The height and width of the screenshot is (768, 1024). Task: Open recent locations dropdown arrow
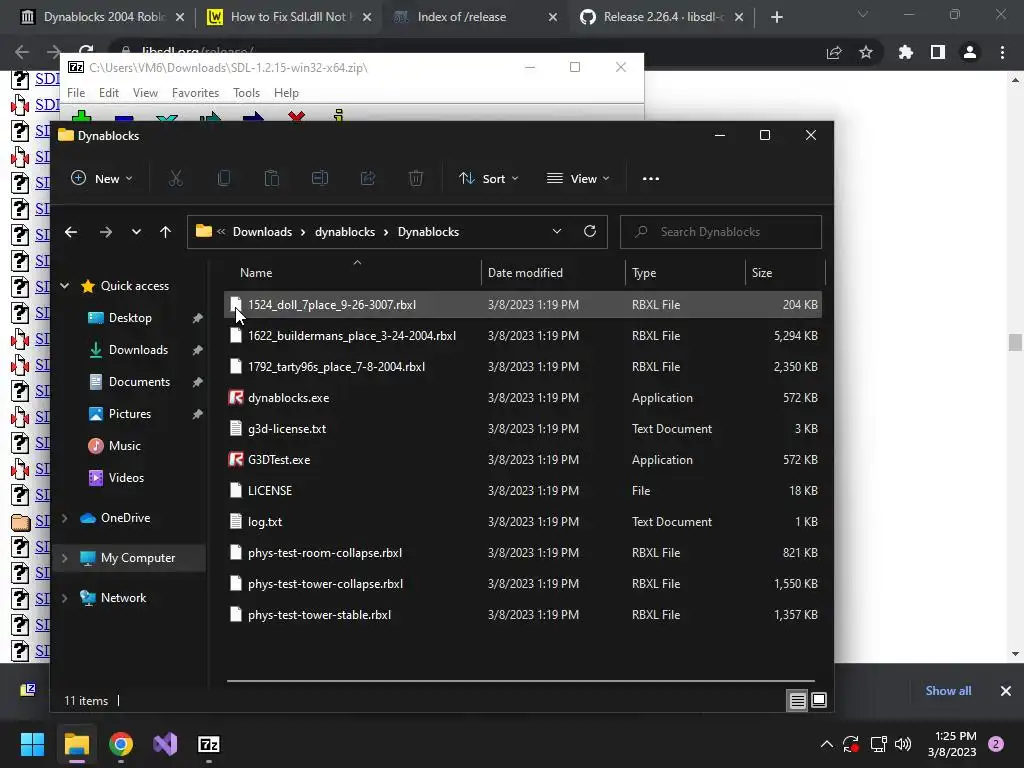click(136, 232)
